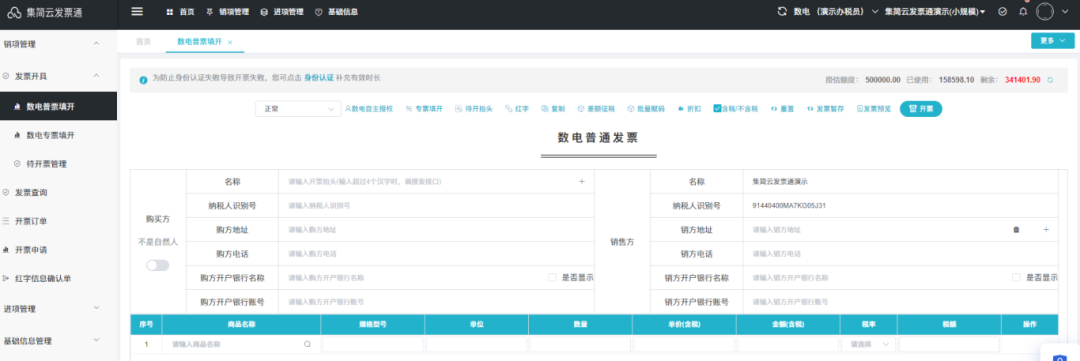
Task: Refresh the remaining credit amount icon
Action: pos(1050,80)
